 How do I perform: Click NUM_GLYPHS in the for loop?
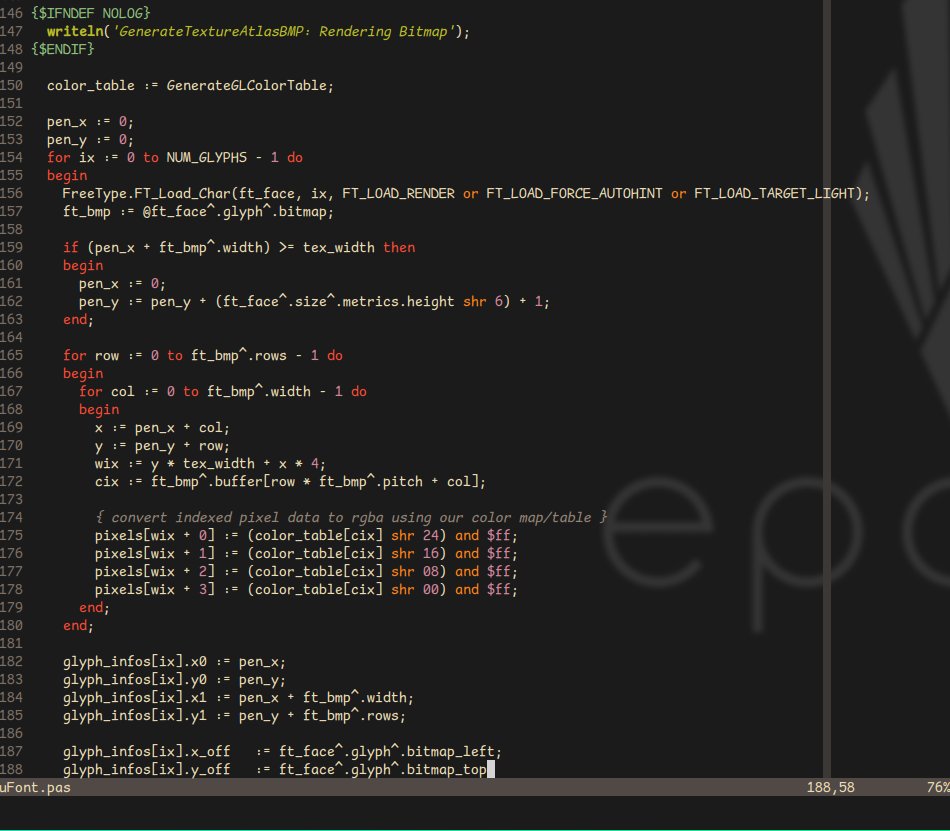pyautogui.click(x=207, y=157)
